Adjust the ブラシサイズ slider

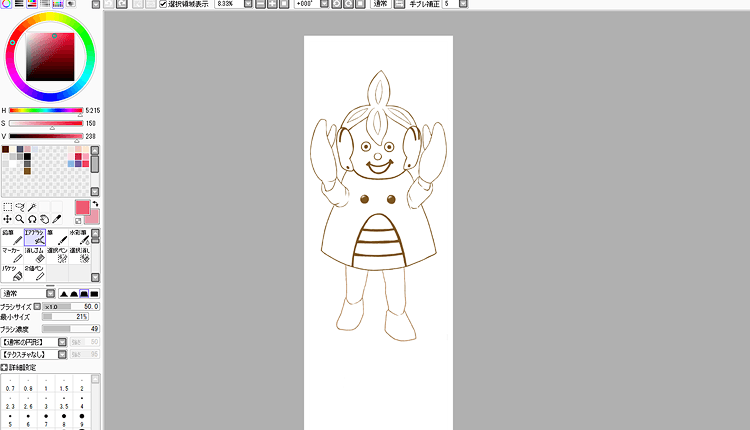pos(71,307)
